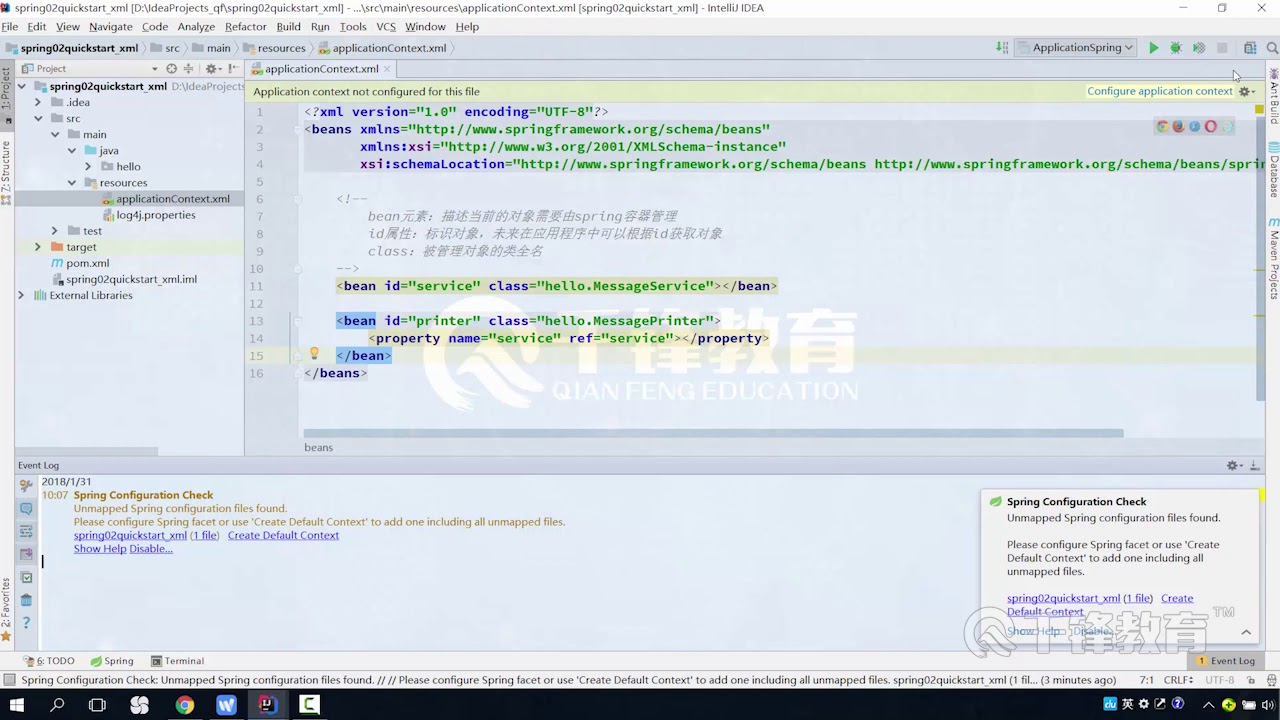The height and width of the screenshot is (720, 1280).
Task: Hide the Project tool window
Action: click(233, 69)
